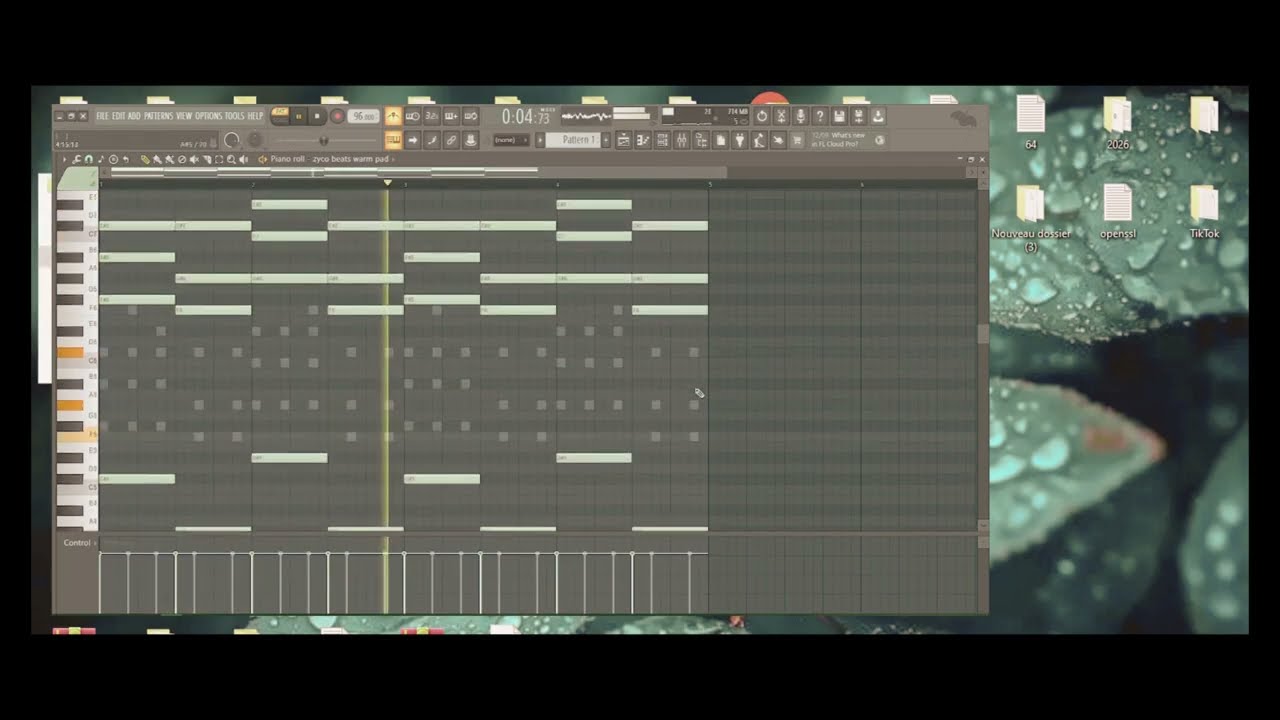Open the TOOLS menu

coord(234,116)
